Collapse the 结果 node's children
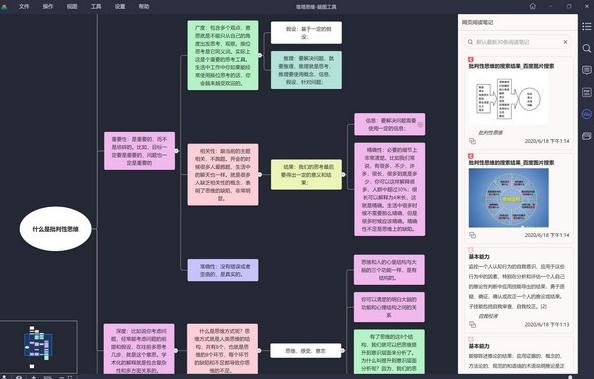This screenshot has height=379, width=594. 343,175
